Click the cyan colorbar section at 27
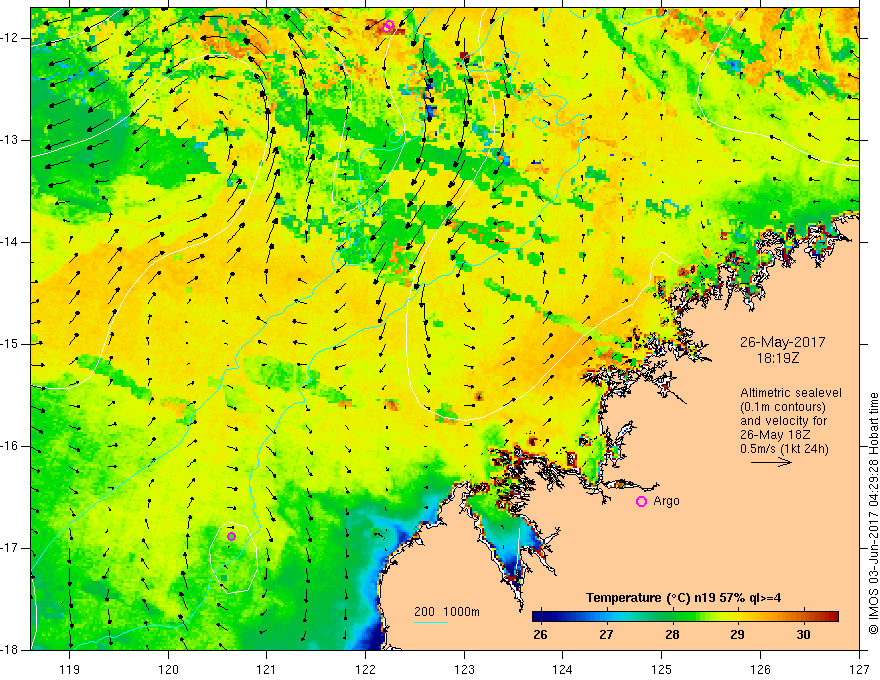Image resolution: width=880 pixels, height=680 pixels. tap(606, 616)
